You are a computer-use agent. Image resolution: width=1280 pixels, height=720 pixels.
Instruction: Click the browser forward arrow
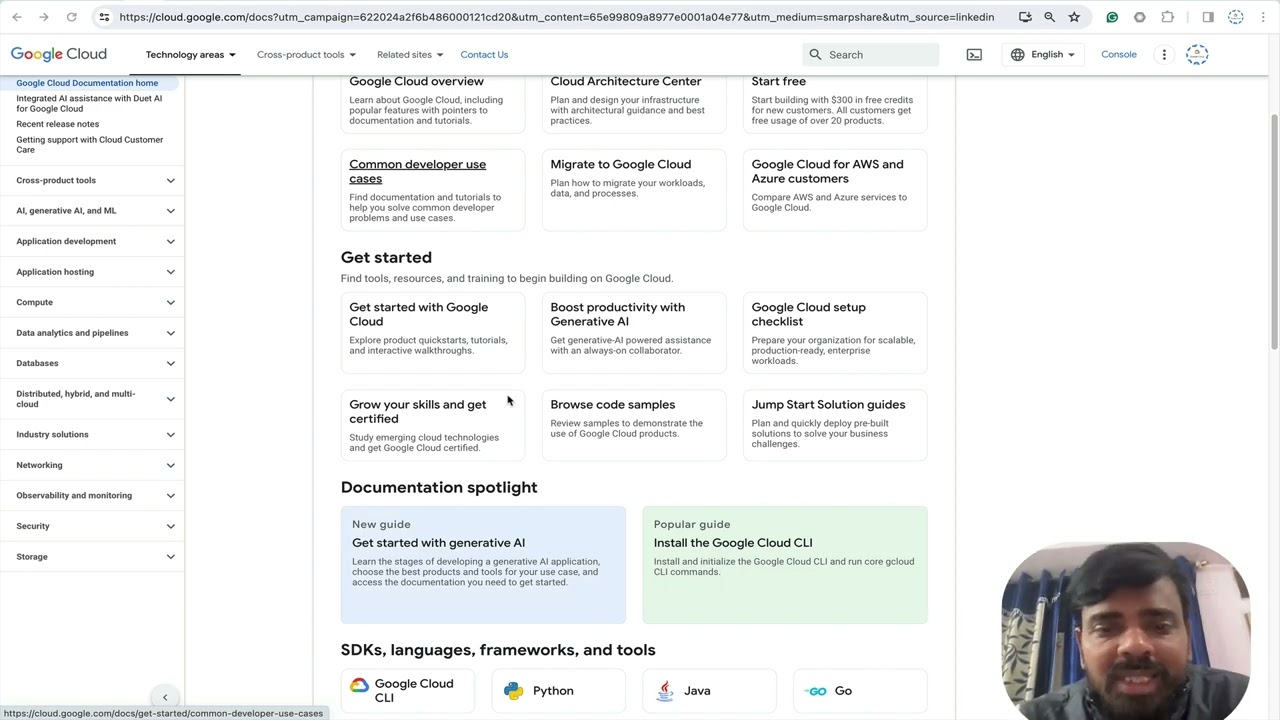[x=44, y=17]
